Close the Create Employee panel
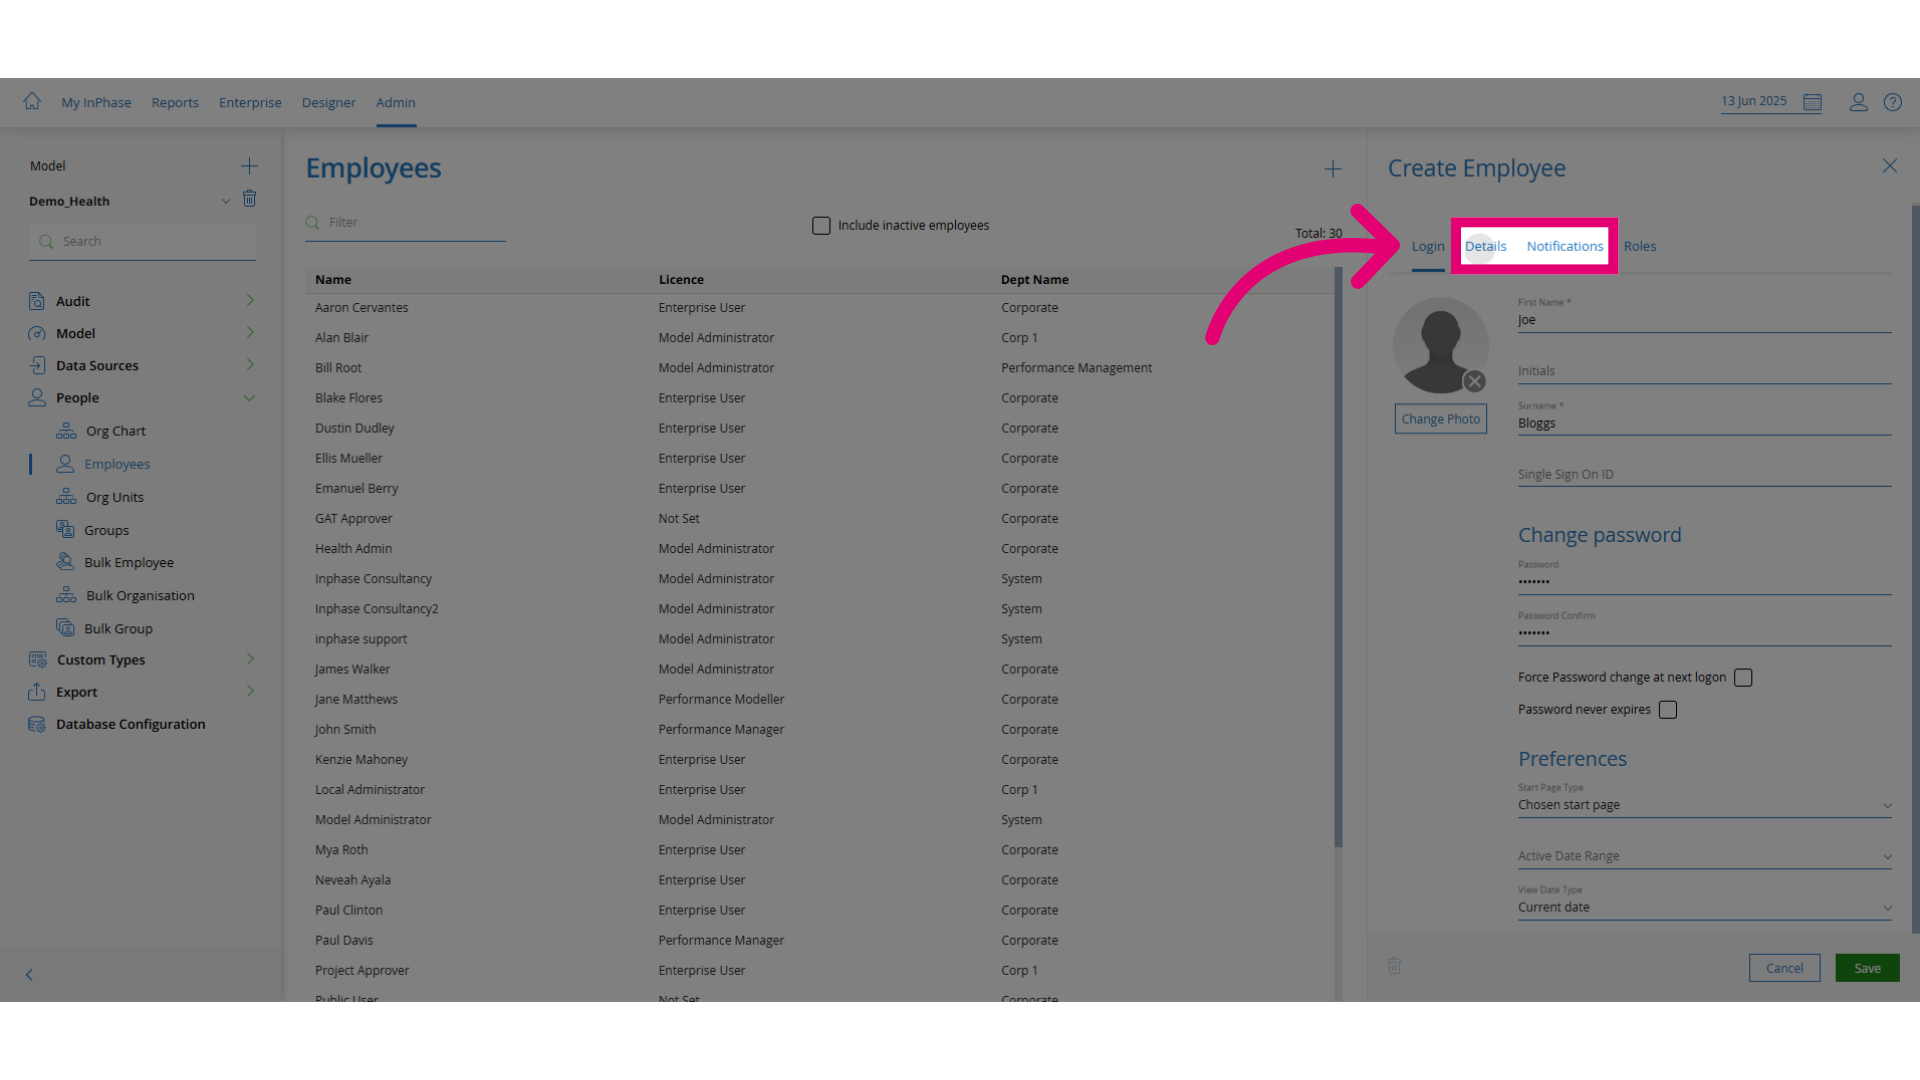This screenshot has height=1080, width=1920. pyautogui.click(x=1889, y=166)
